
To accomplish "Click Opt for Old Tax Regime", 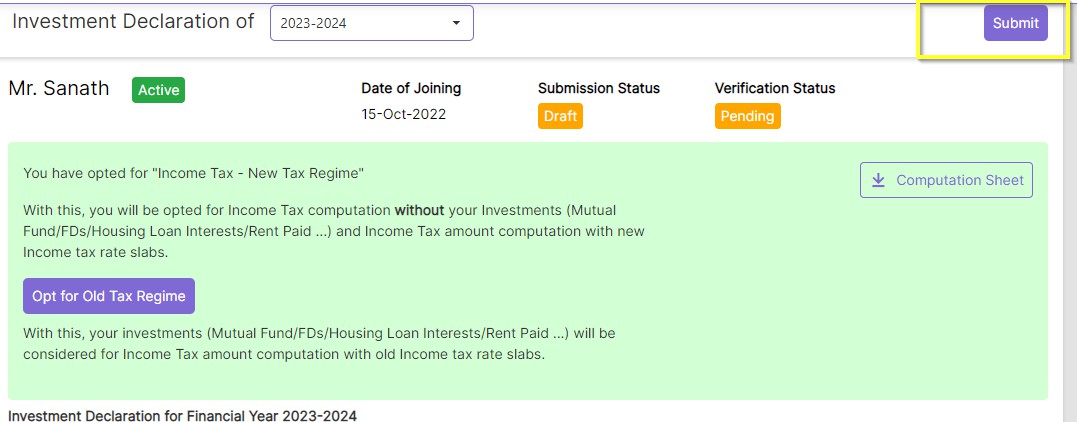I will pyautogui.click(x=109, y=296).
